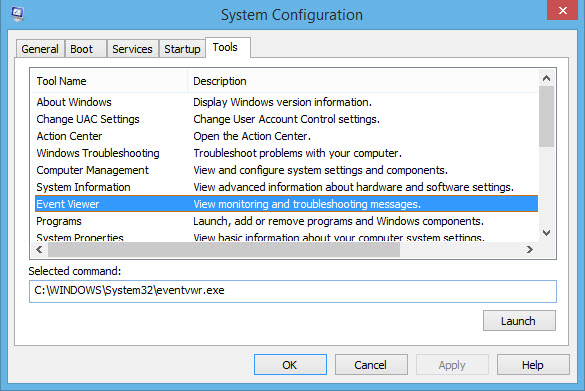Click description 'Troubleshoot problems with your computer.'

coord(297,153)
